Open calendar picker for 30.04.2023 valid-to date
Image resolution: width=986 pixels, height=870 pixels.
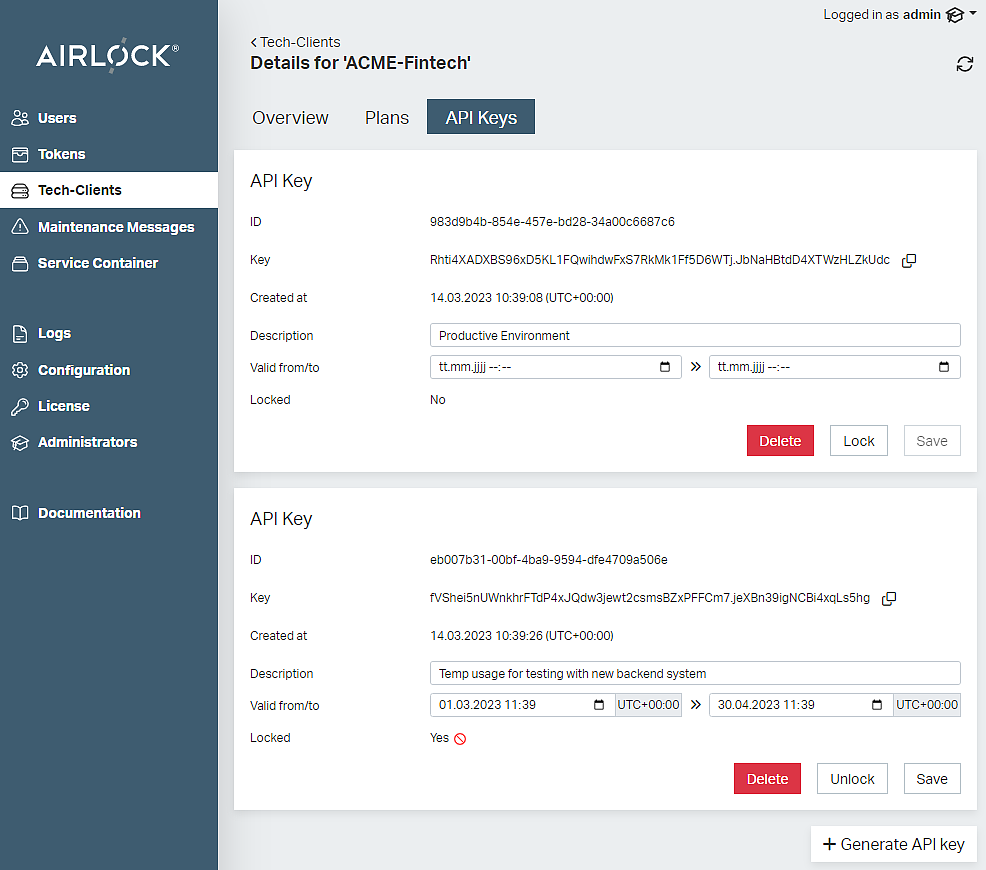click(877, 705)
